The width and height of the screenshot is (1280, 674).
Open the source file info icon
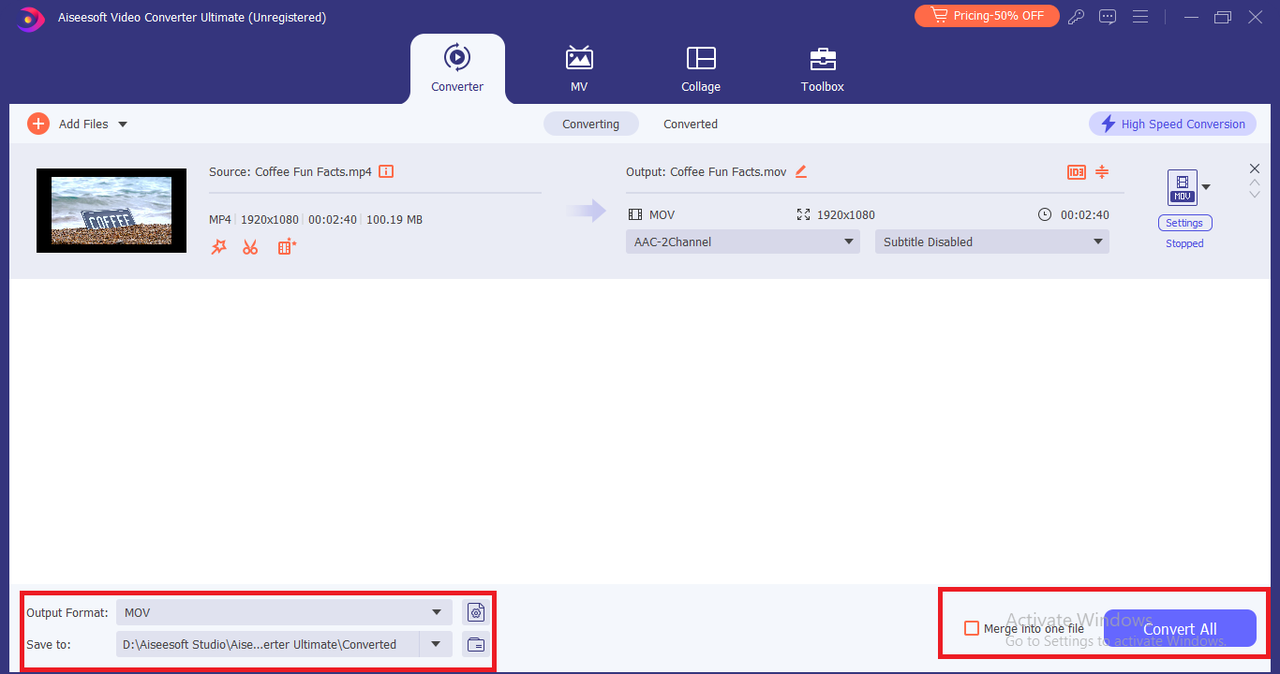pyautogui.click(x=386, y=171)
